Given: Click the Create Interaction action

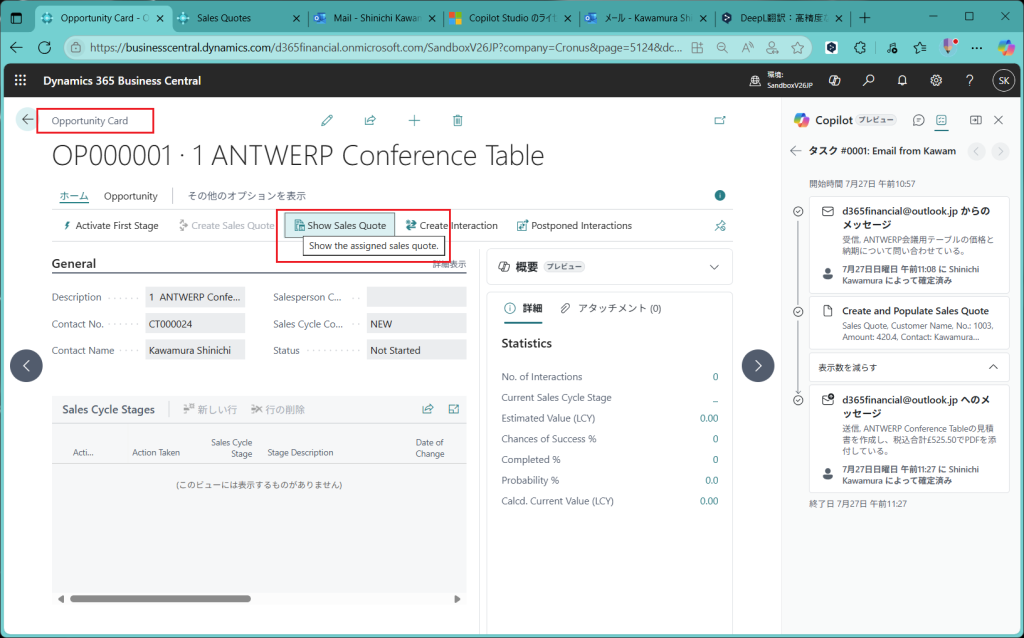Looking at the screenshot, I should [451, 225].
